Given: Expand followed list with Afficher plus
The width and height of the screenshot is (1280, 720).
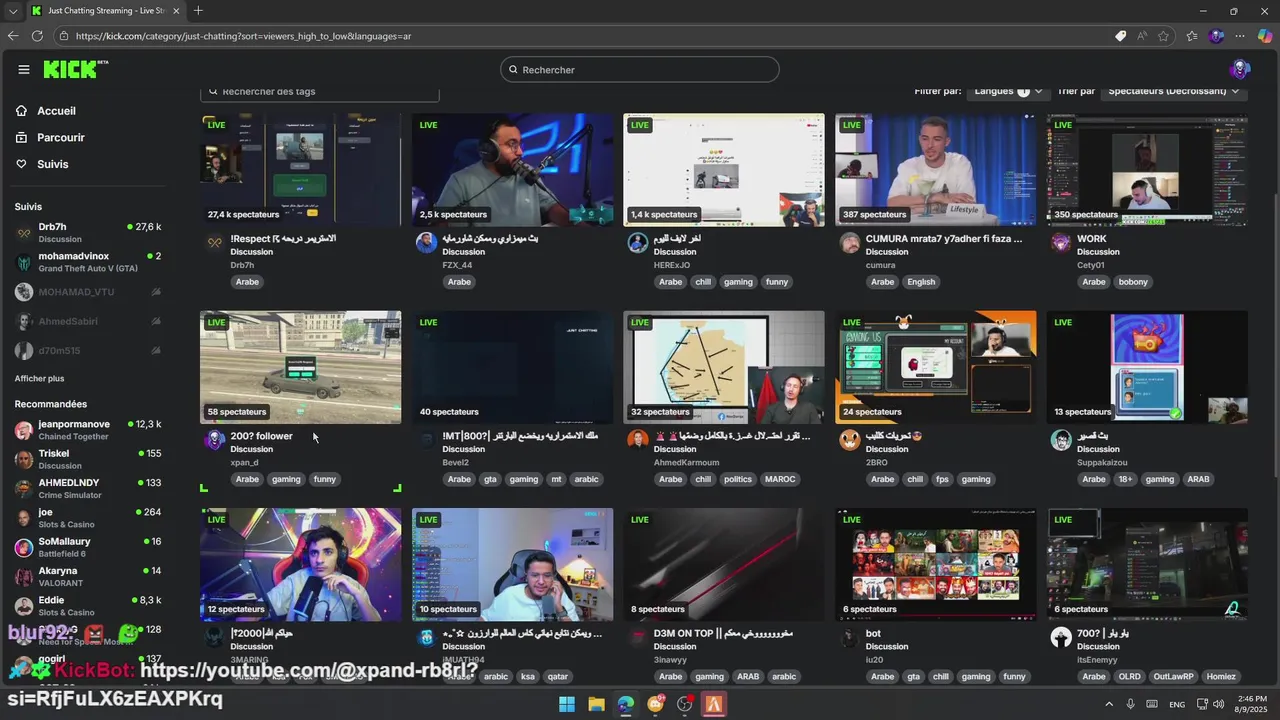Looking at the screenshot, I should point(39,379).
